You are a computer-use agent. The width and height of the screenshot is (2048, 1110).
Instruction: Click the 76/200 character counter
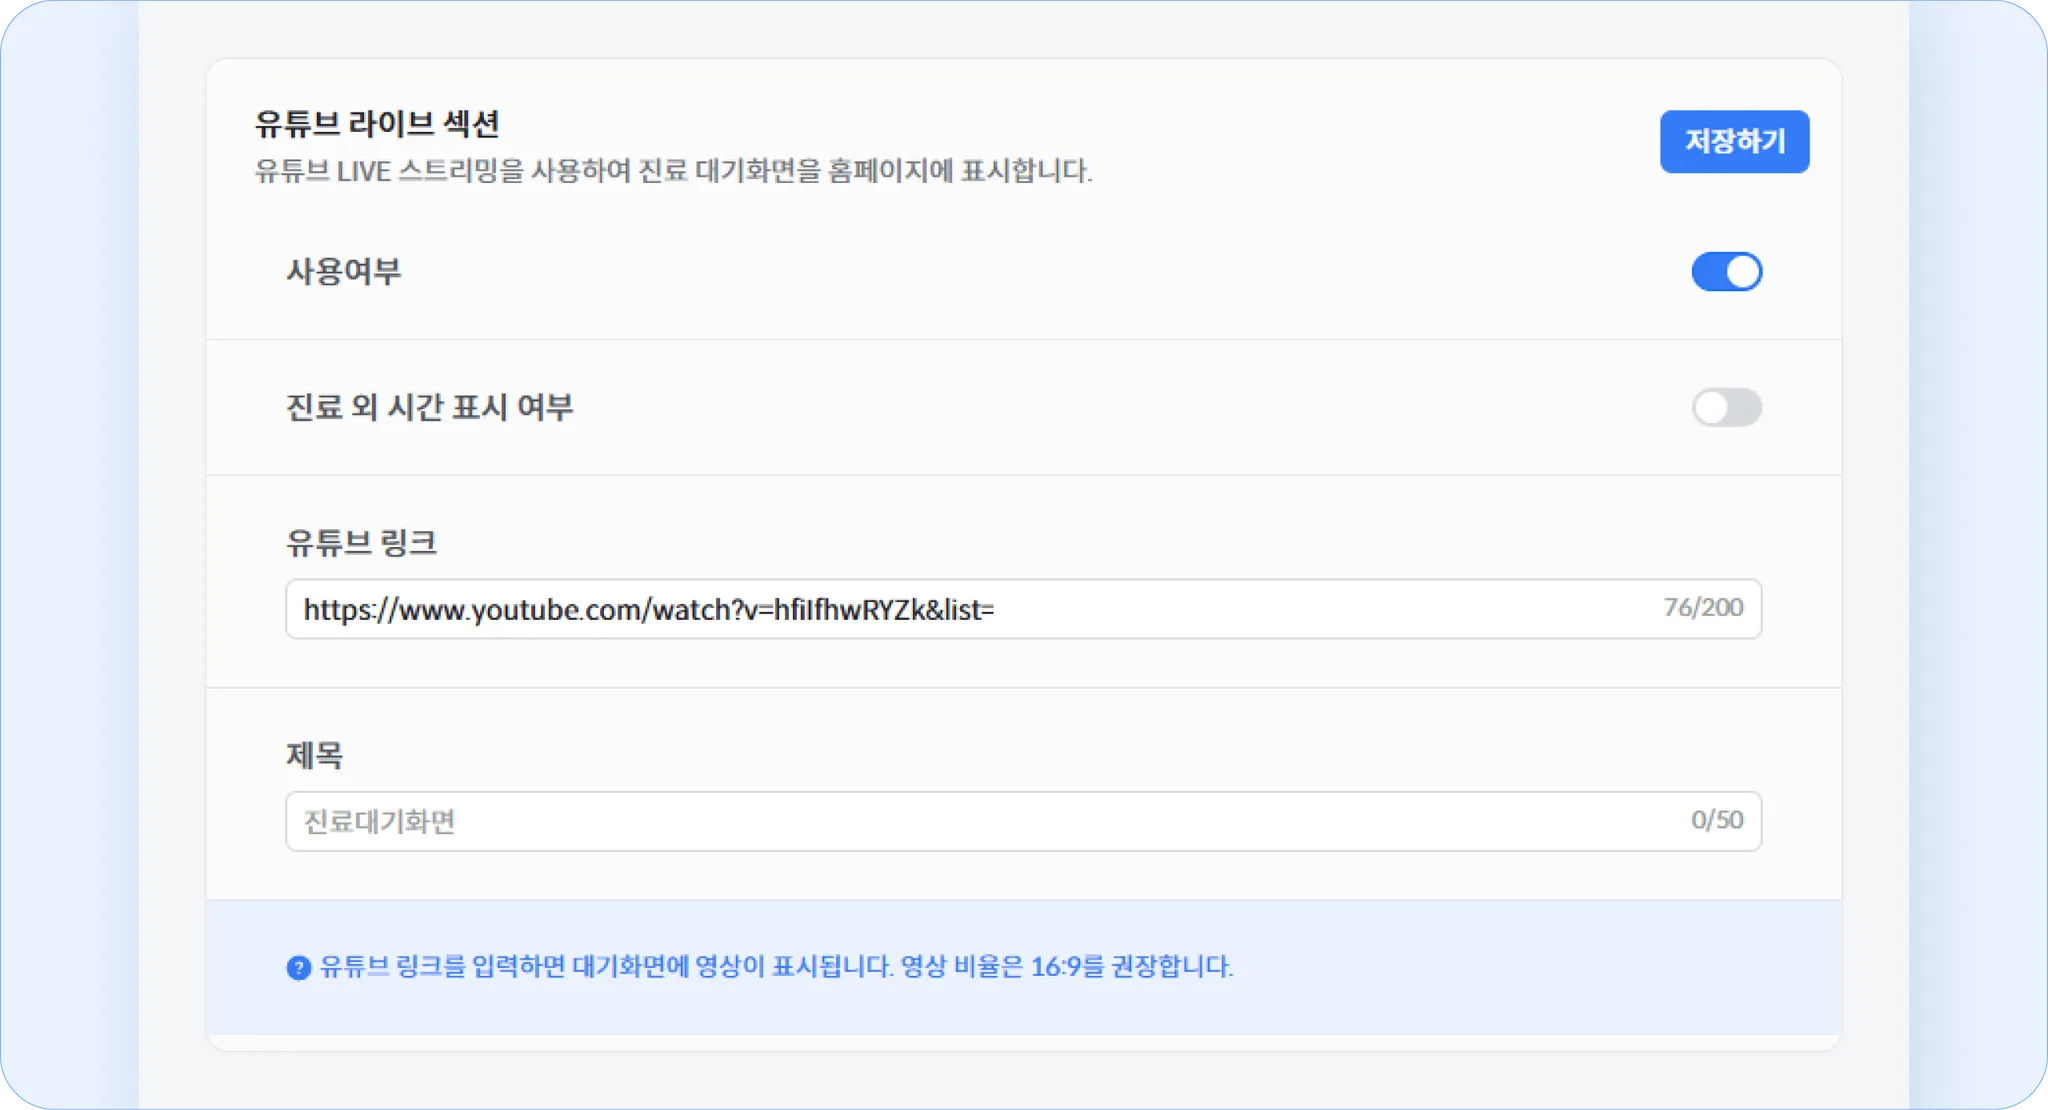coord(1702,607)
